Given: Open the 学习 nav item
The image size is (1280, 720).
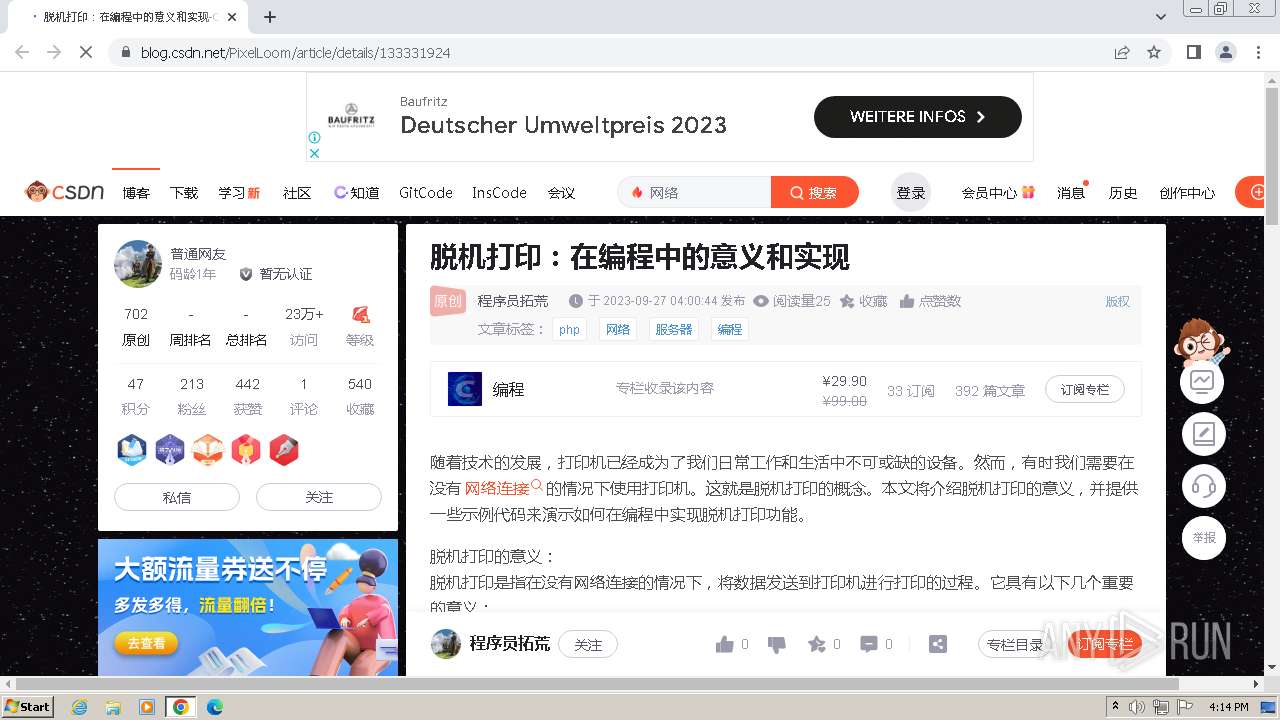Looking at the screenshot, I should 239,193.
